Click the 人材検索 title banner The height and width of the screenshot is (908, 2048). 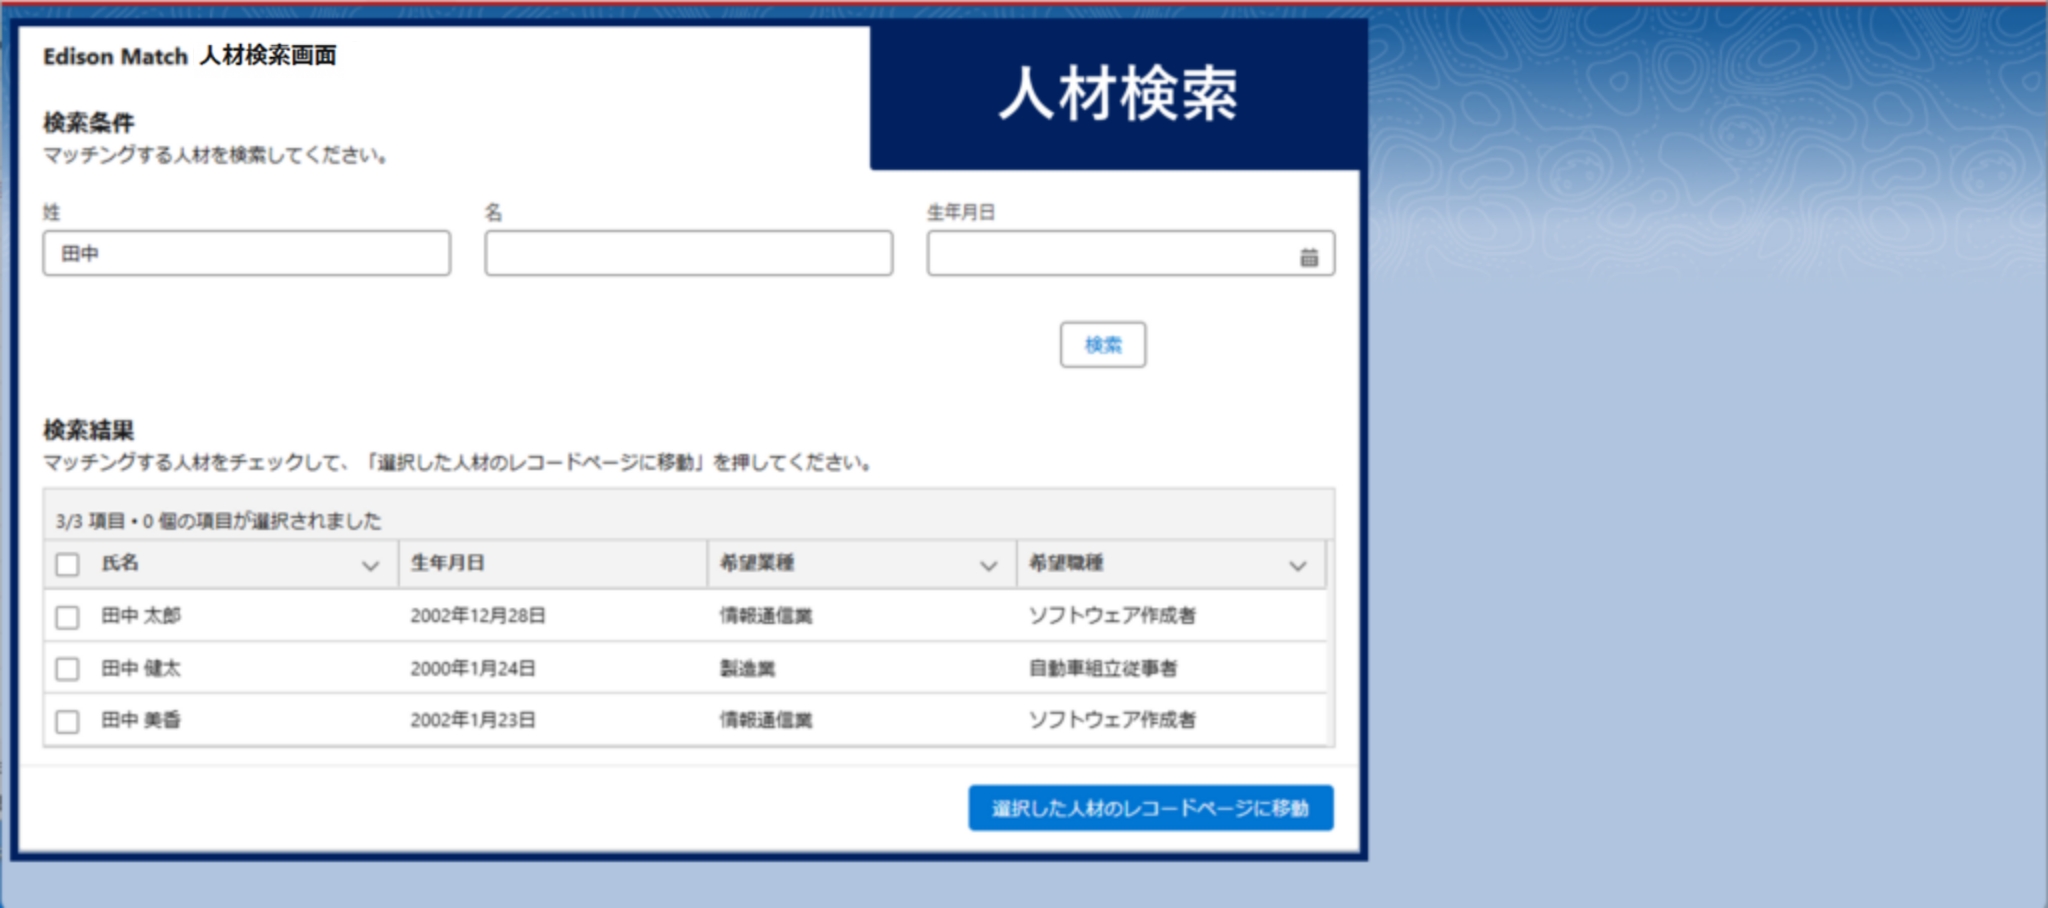(1117, 95)
